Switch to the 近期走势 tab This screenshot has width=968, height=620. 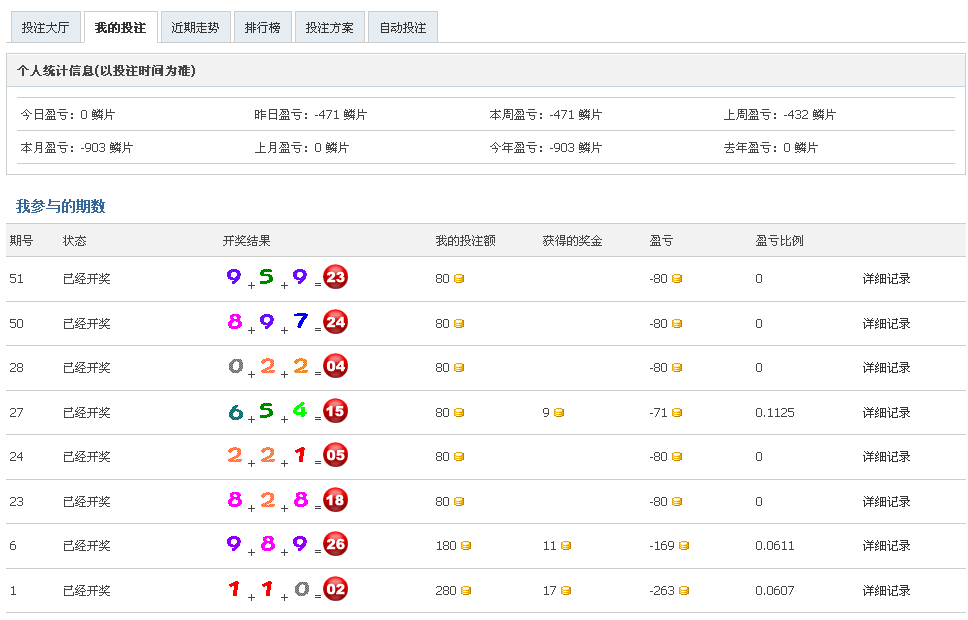(195, 28)
